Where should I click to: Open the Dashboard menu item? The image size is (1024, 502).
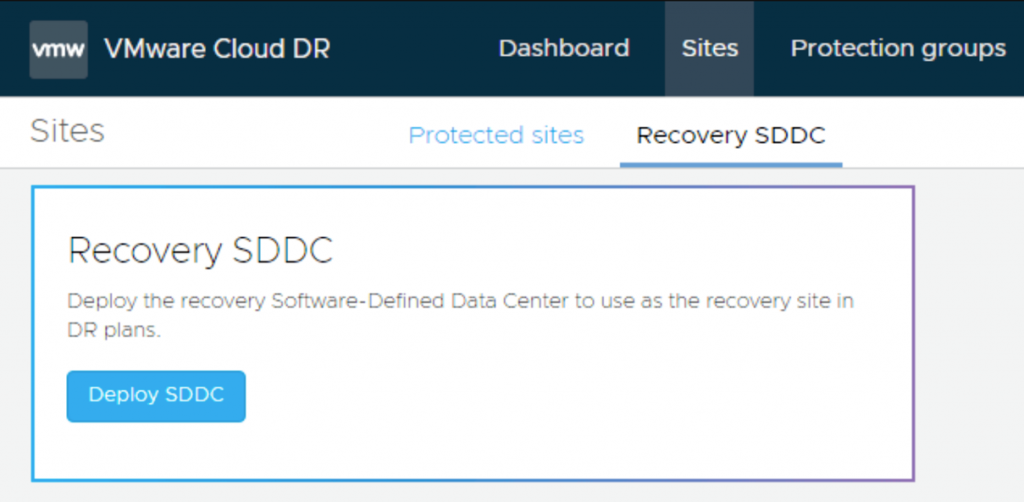(x=564, y=48)
